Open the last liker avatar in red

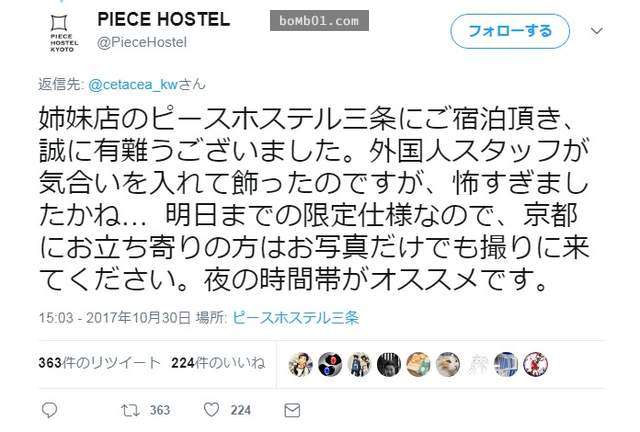point(536,364)
